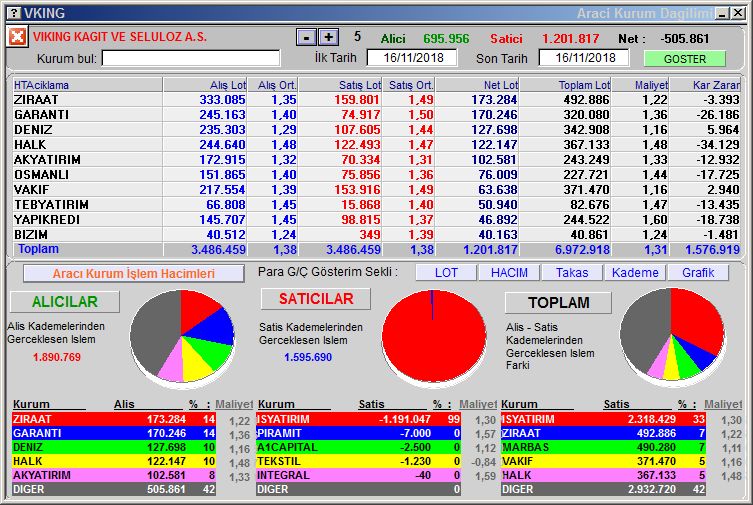Select the YAPIKREDI table row
The height and width of the screenshot is (505, 753).
point(376,219)
